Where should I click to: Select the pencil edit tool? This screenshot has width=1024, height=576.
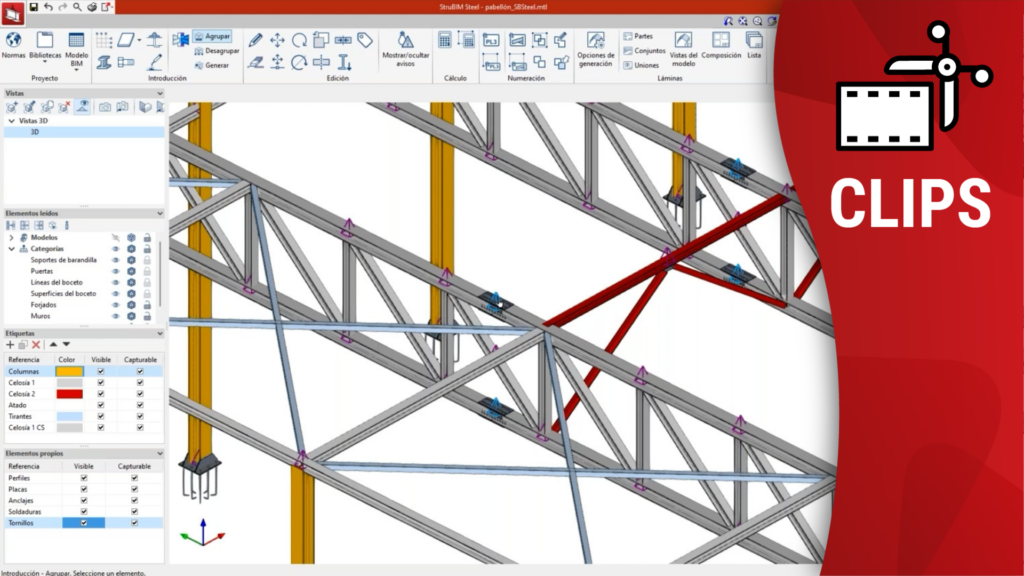point(256,40)
